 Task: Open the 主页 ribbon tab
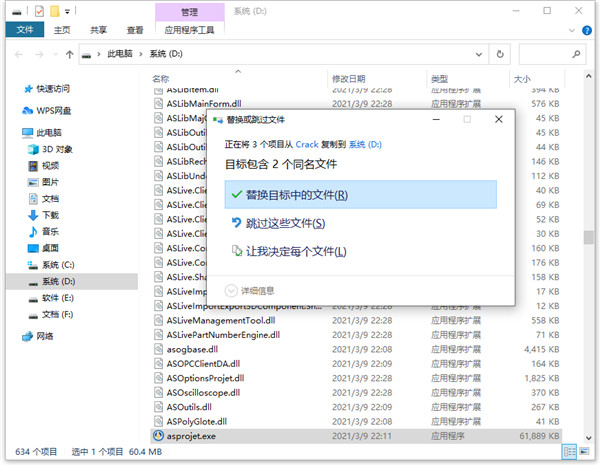pyautogui.click(x=62, y=30)
